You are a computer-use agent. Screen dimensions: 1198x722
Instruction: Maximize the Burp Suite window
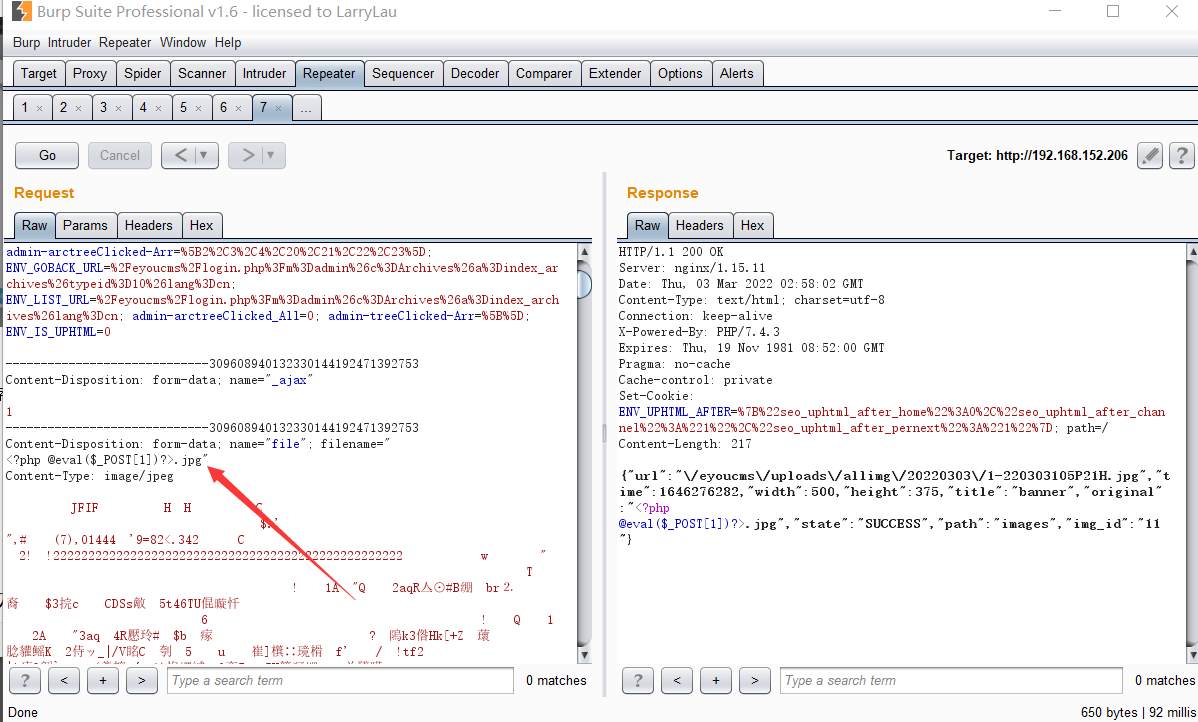pyautogui.click(x=1113, y=11)
